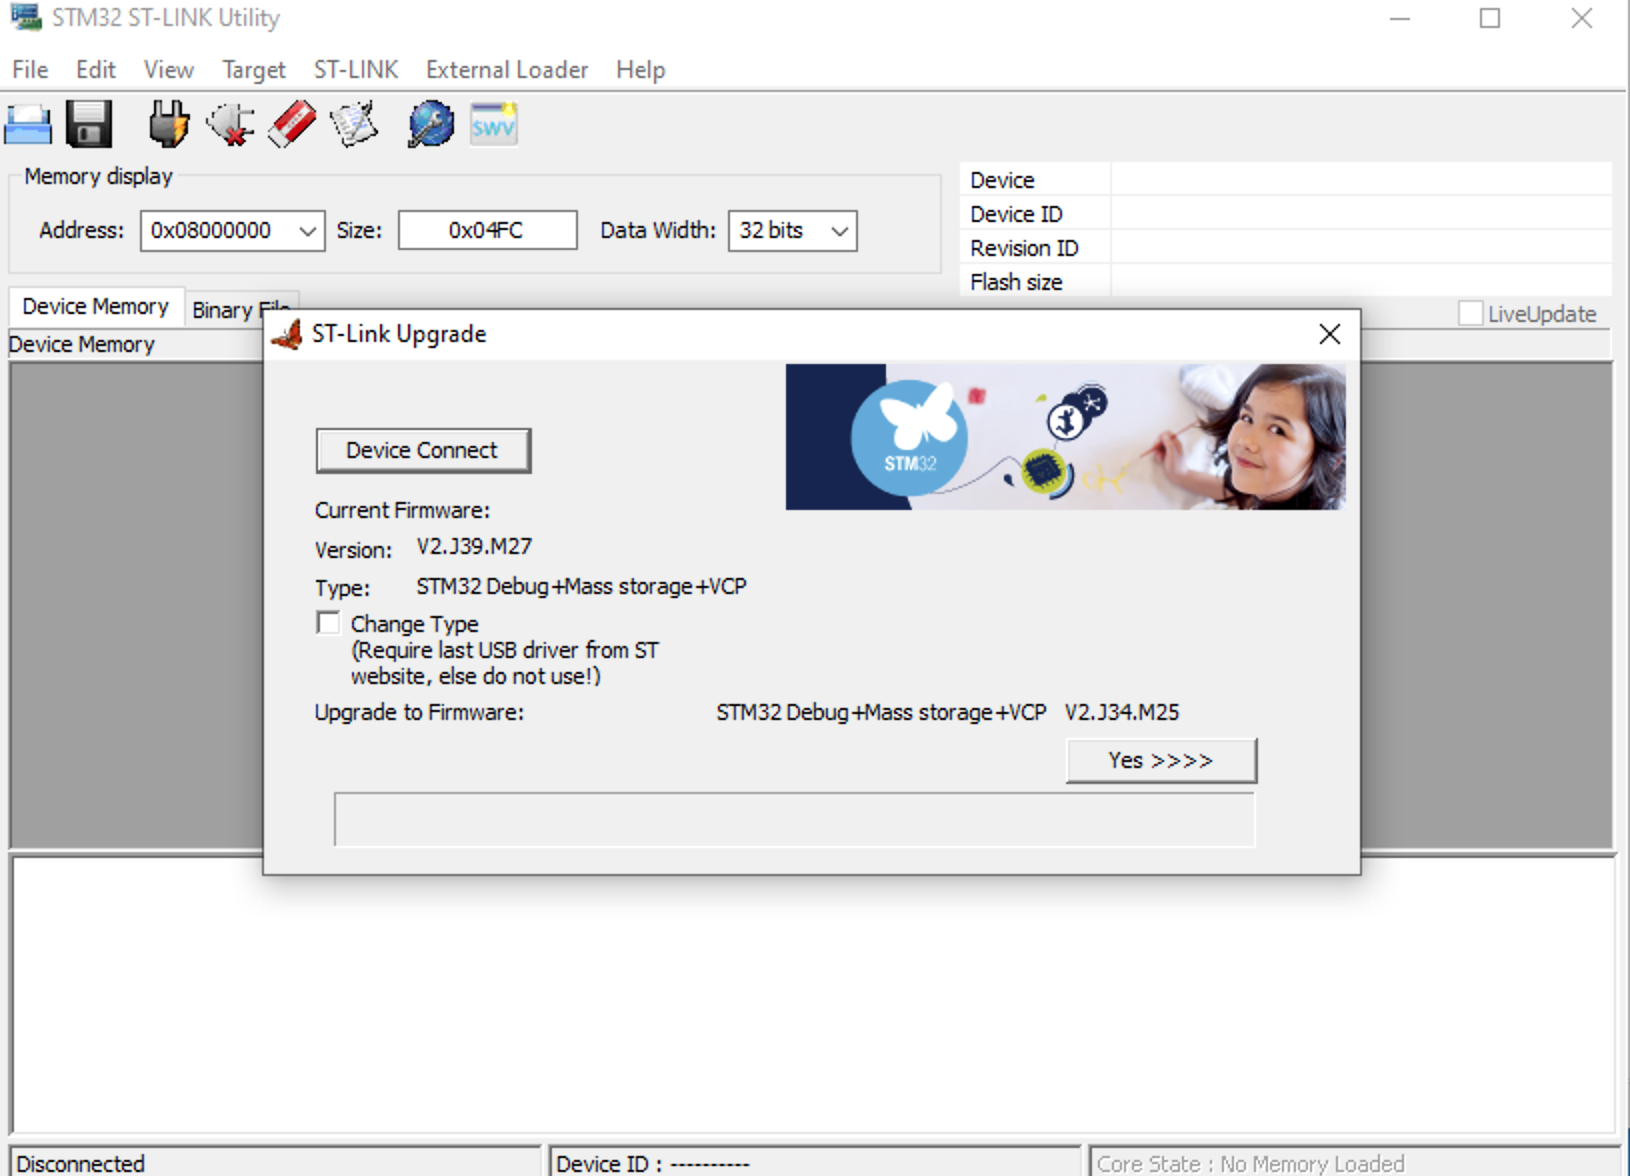The height and width of the screenshot is (1176, 1630).
Task: Click the STM32 ST-LINK Utility title icon
Action: point(26,17)
